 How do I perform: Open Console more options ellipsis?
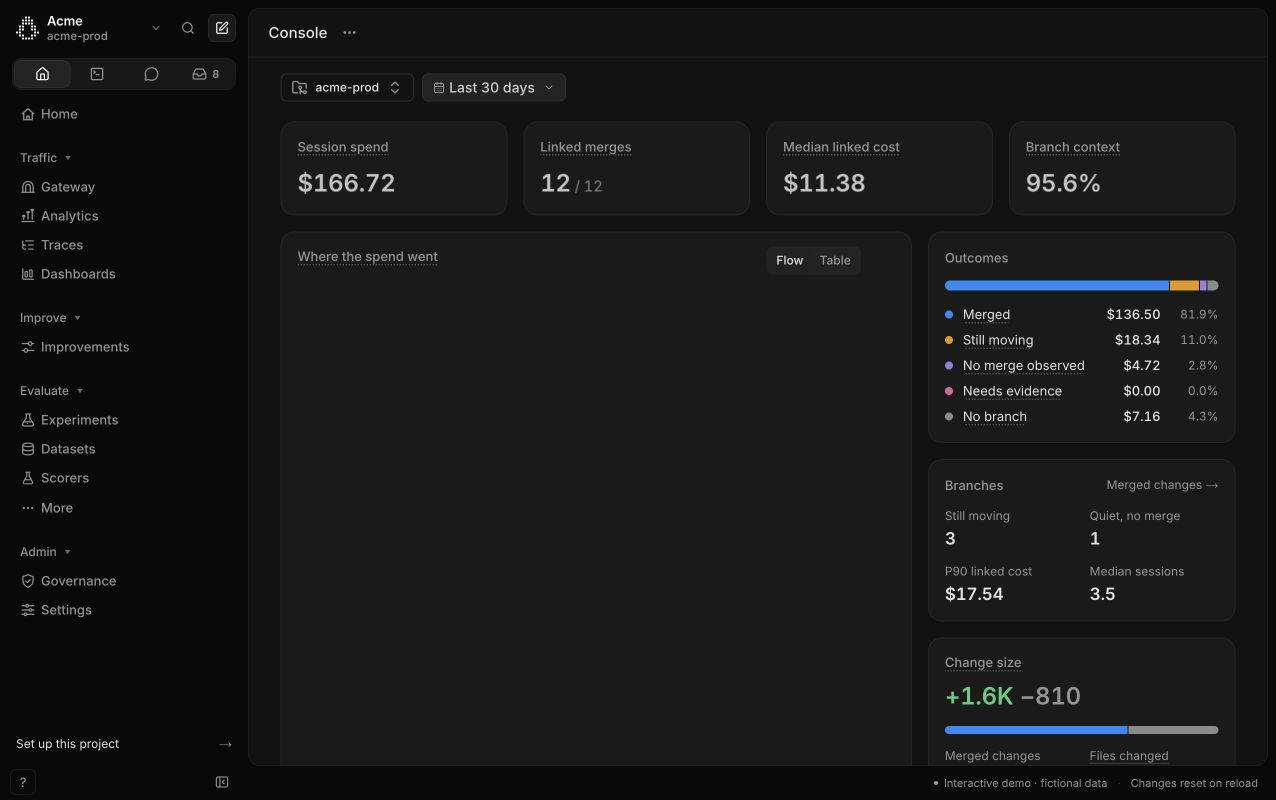pos(349,32)
